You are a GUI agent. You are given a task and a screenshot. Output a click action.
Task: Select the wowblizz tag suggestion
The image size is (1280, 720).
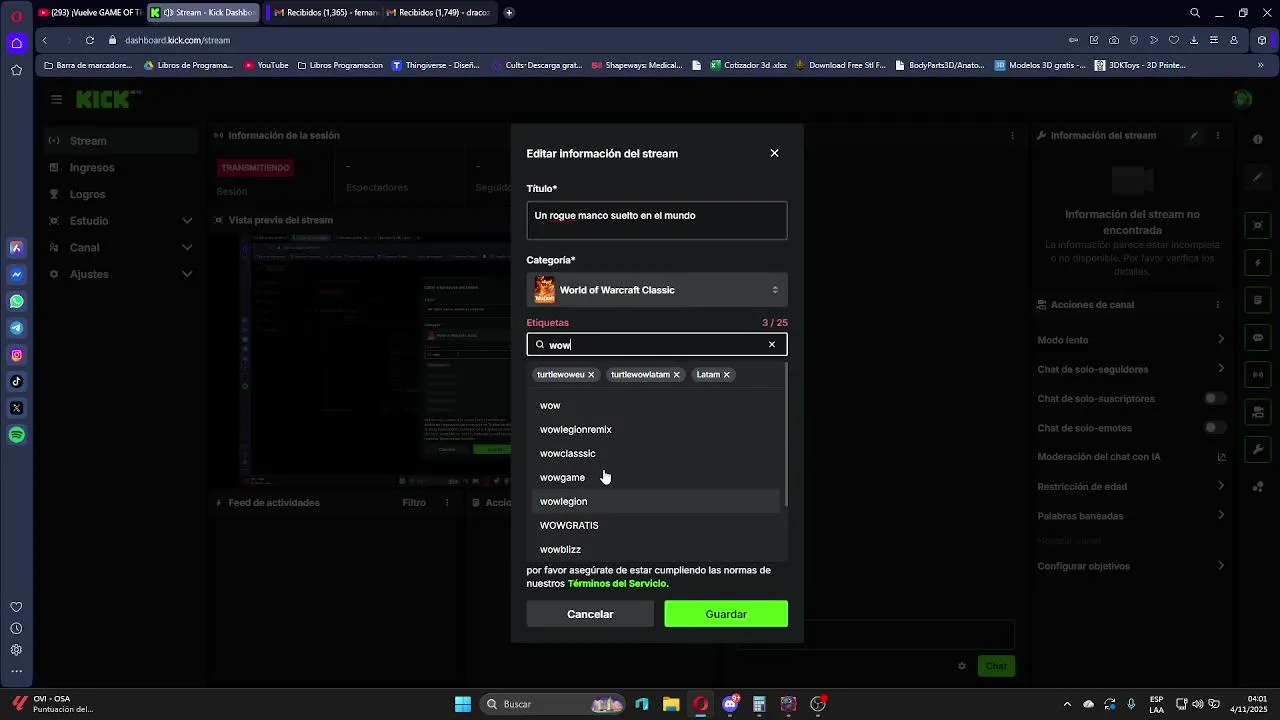(x=655, y=550)
